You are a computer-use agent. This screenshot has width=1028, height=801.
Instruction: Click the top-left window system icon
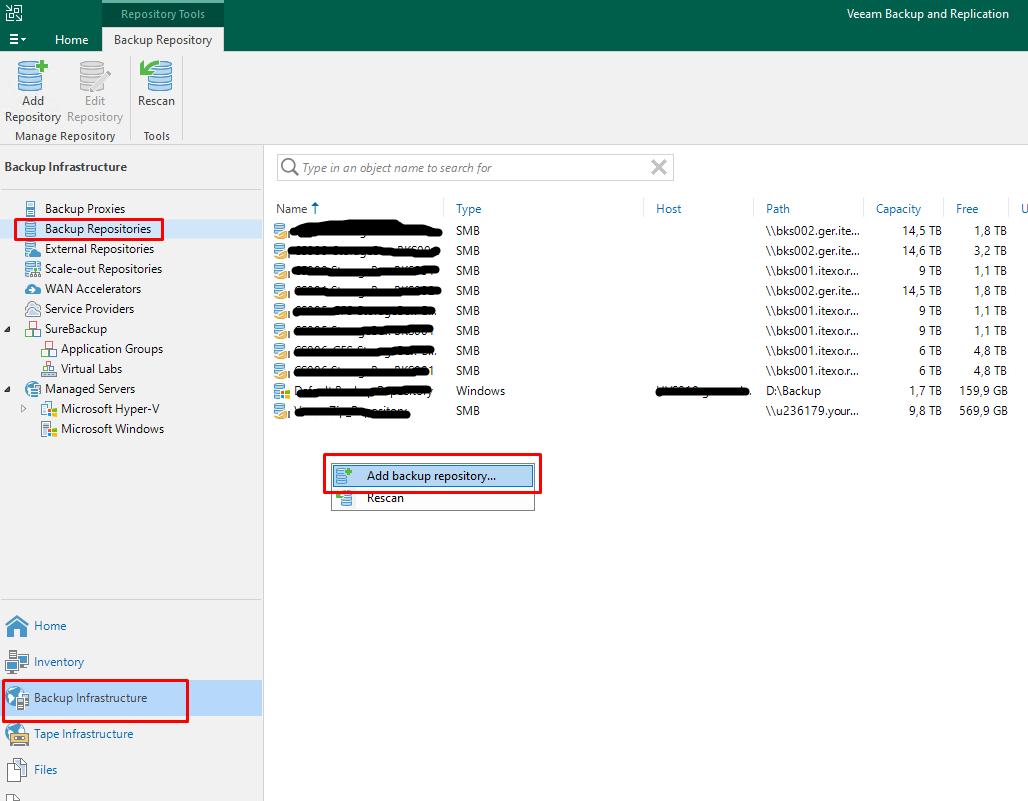pyautogui.click(x=14, y=12)
